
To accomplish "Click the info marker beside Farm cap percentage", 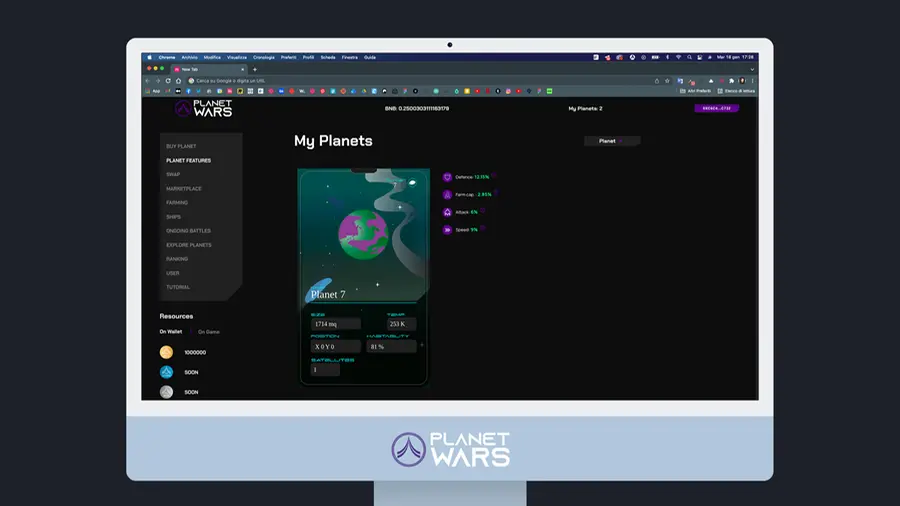I will pos(496,193).
